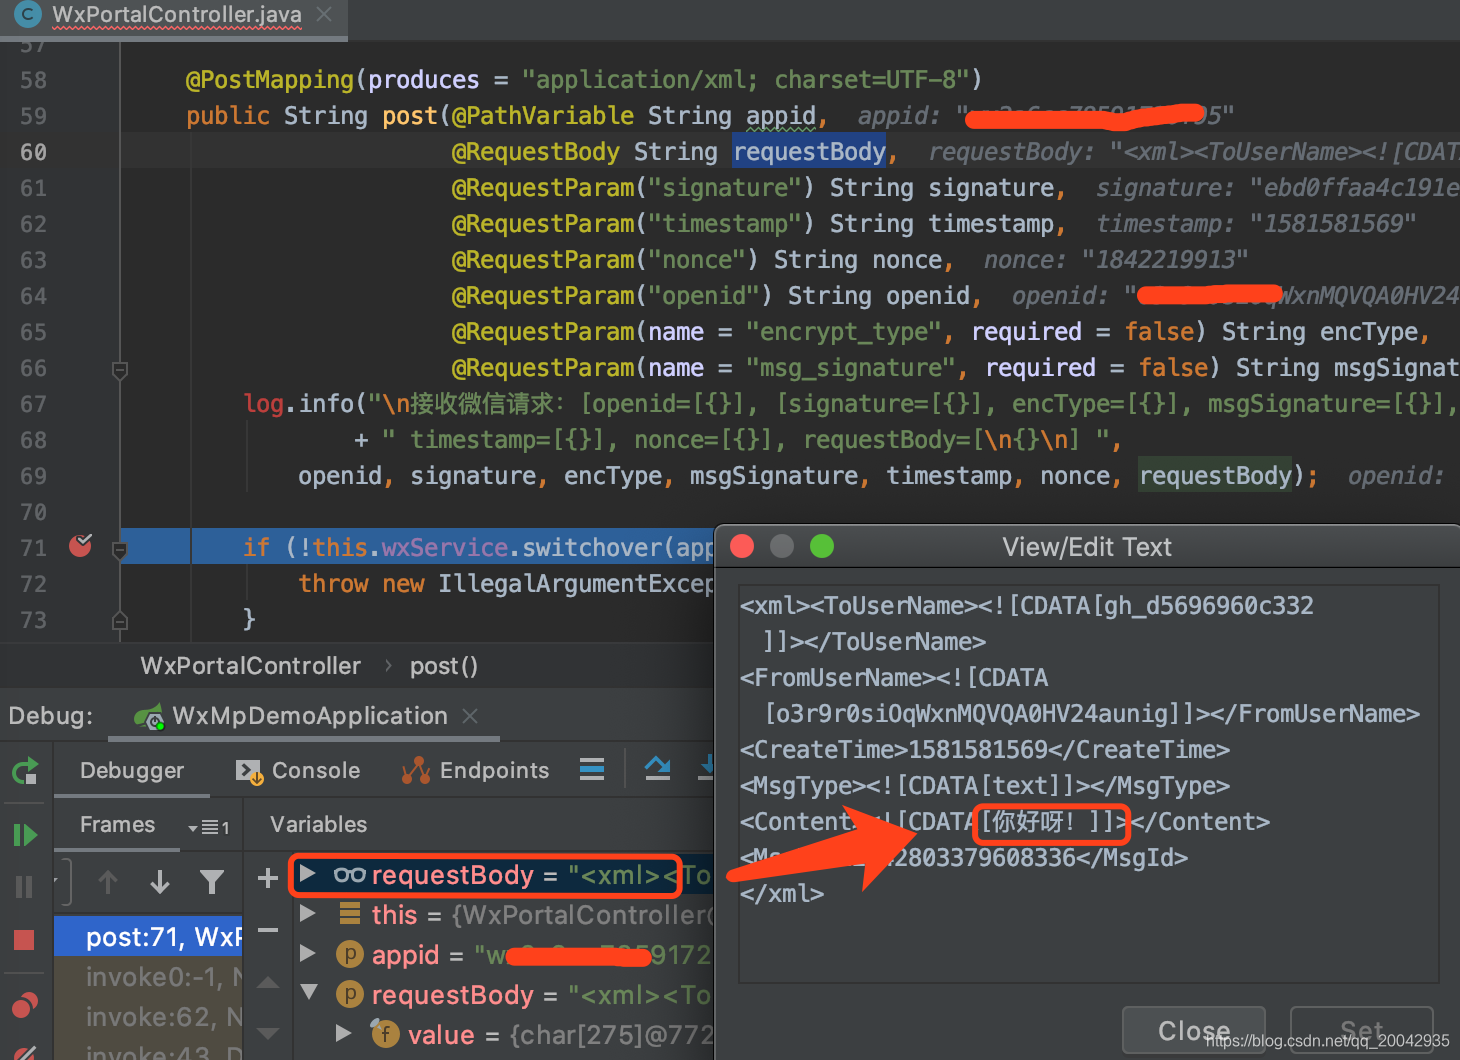
Task: Expand the watched requestBody variable
Action: [307, 873]
